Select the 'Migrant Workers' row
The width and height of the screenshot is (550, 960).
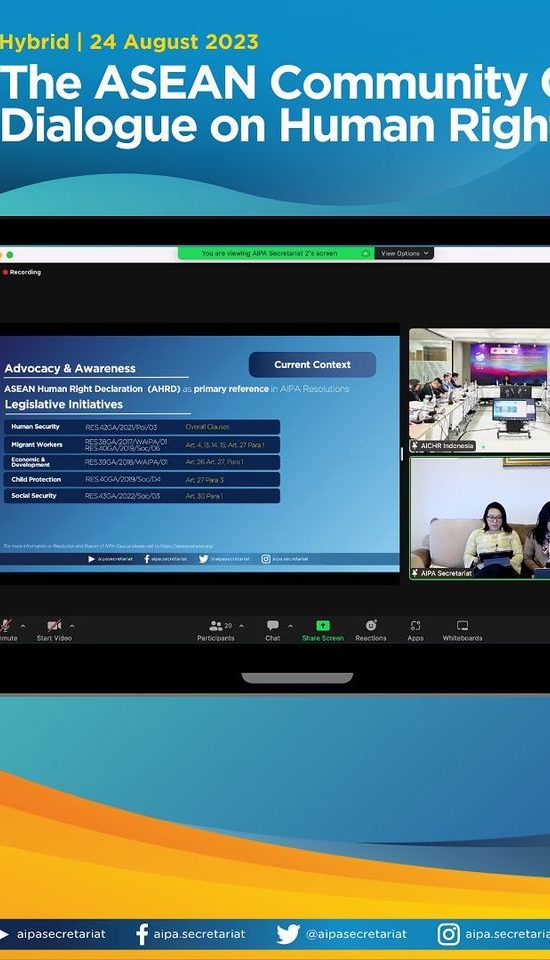pyautogui.click(x=142, y=444)
